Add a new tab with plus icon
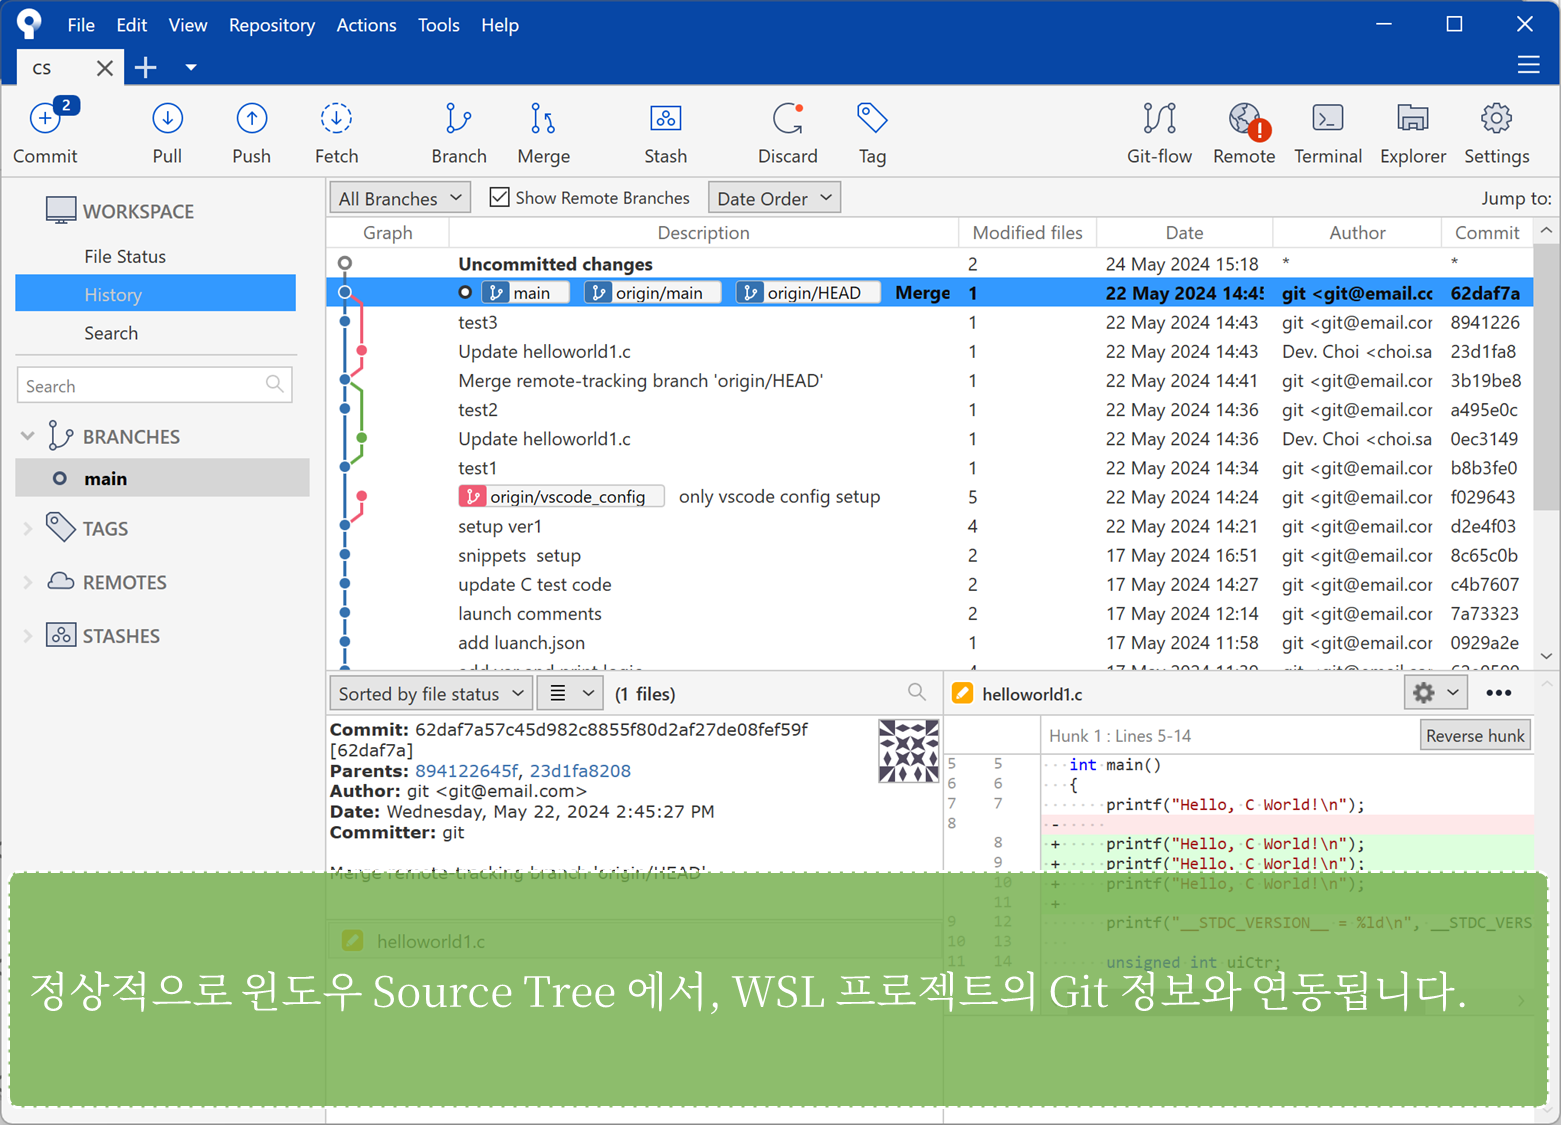 click(x=146, y=67)
